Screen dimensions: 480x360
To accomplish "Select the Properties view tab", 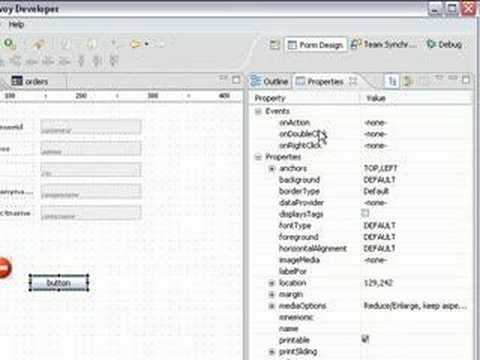I will tap(320, 81).
